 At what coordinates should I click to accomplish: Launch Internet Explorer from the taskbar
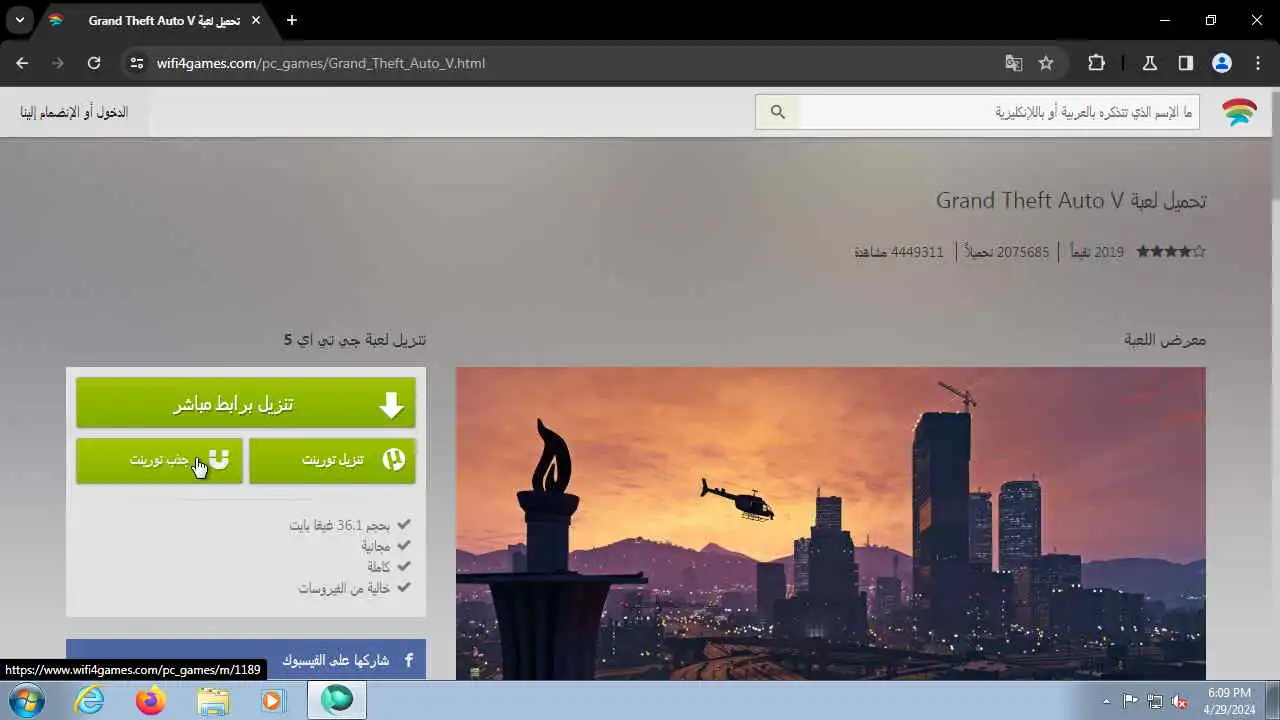coord(90,700)
